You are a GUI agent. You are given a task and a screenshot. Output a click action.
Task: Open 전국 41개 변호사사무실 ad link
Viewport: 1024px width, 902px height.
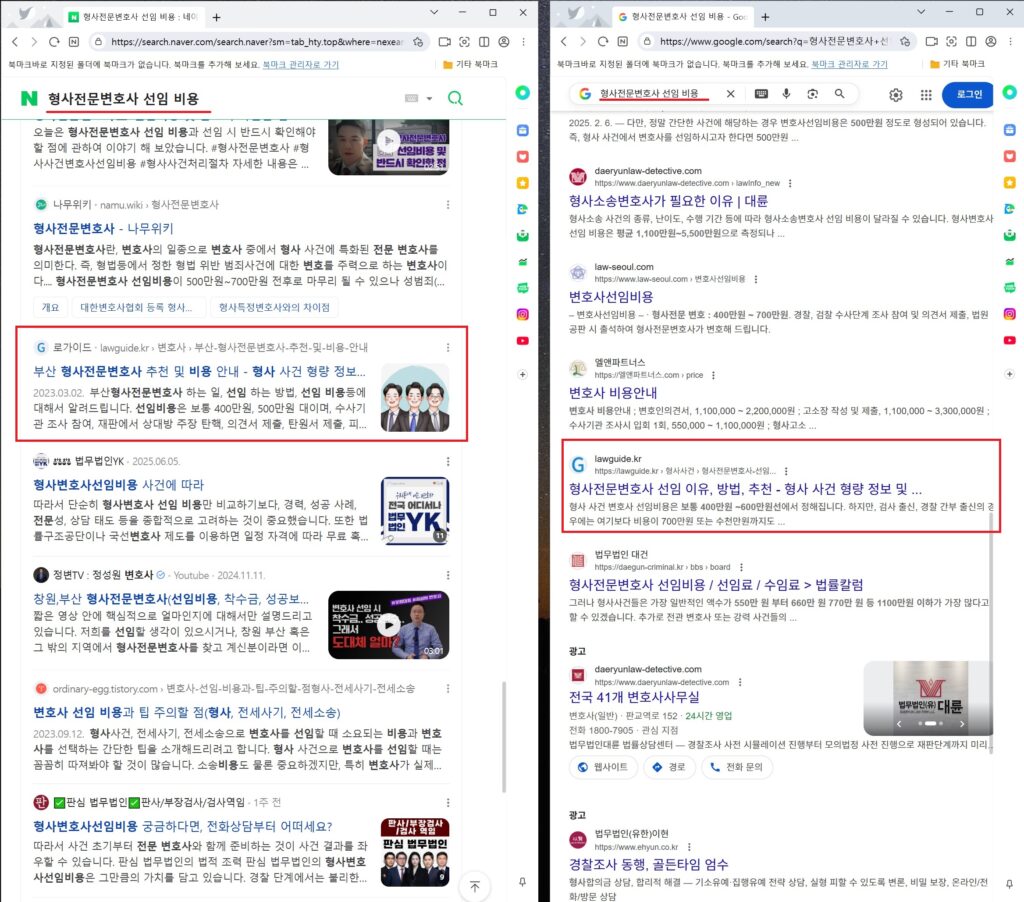634,698
